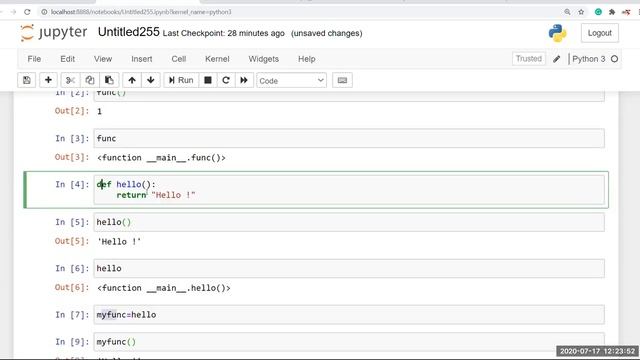The width and height of the screenshot is (640, 360).
Task: Open the File menu
Action: pyautogui.click(x=34, y=59)
